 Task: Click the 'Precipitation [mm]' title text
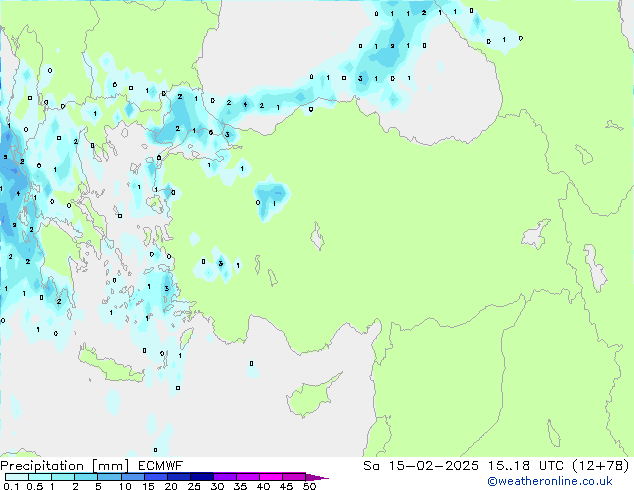click(65, 466)
